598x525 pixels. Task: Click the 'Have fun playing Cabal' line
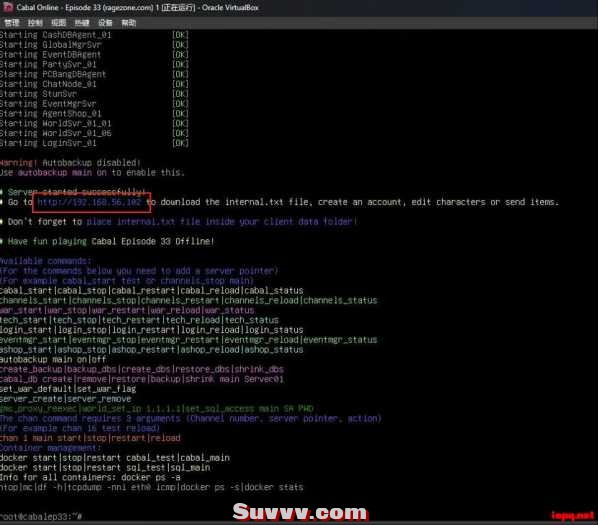pos(108,242)
